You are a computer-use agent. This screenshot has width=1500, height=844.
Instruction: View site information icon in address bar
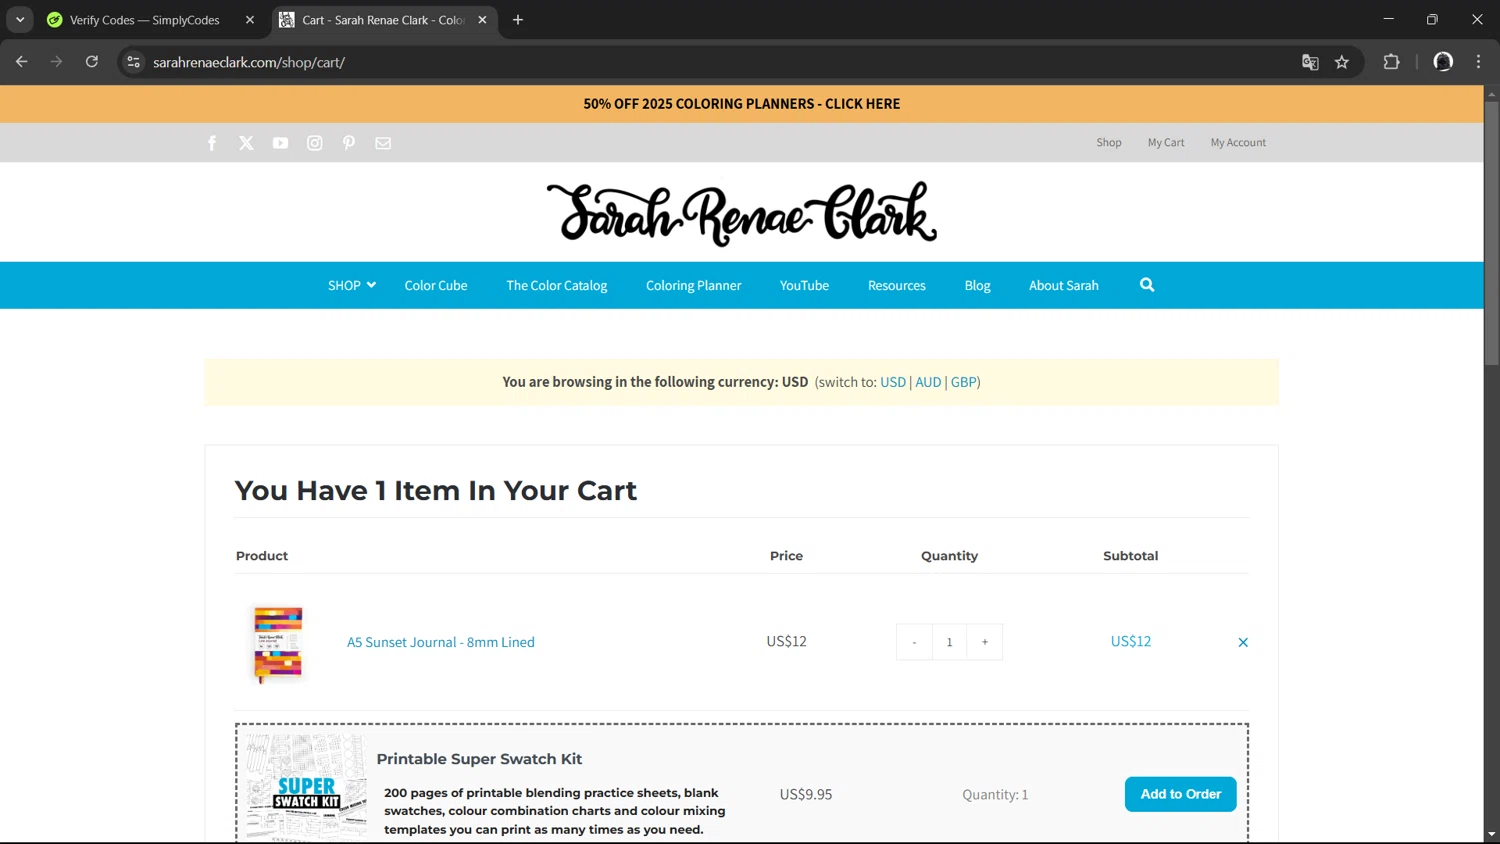click(133, 62)
